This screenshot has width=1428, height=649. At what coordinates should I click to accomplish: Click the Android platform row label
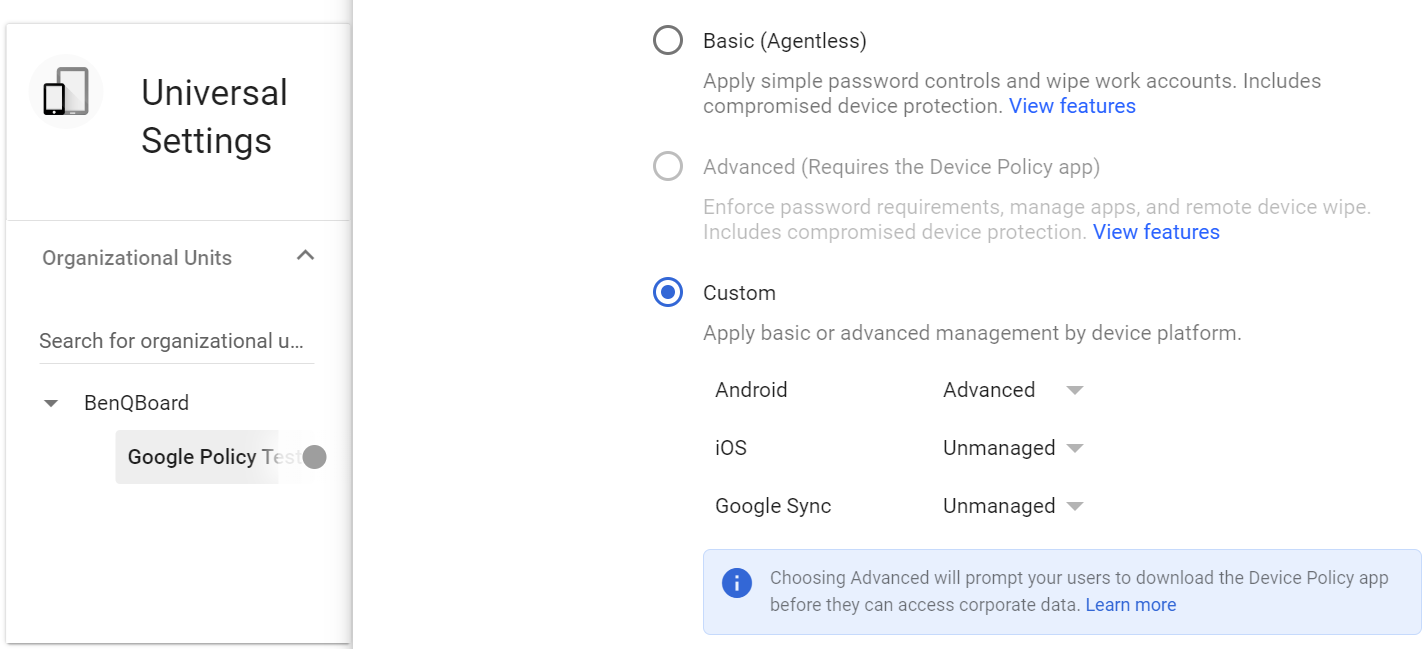(x=751, y=390)
